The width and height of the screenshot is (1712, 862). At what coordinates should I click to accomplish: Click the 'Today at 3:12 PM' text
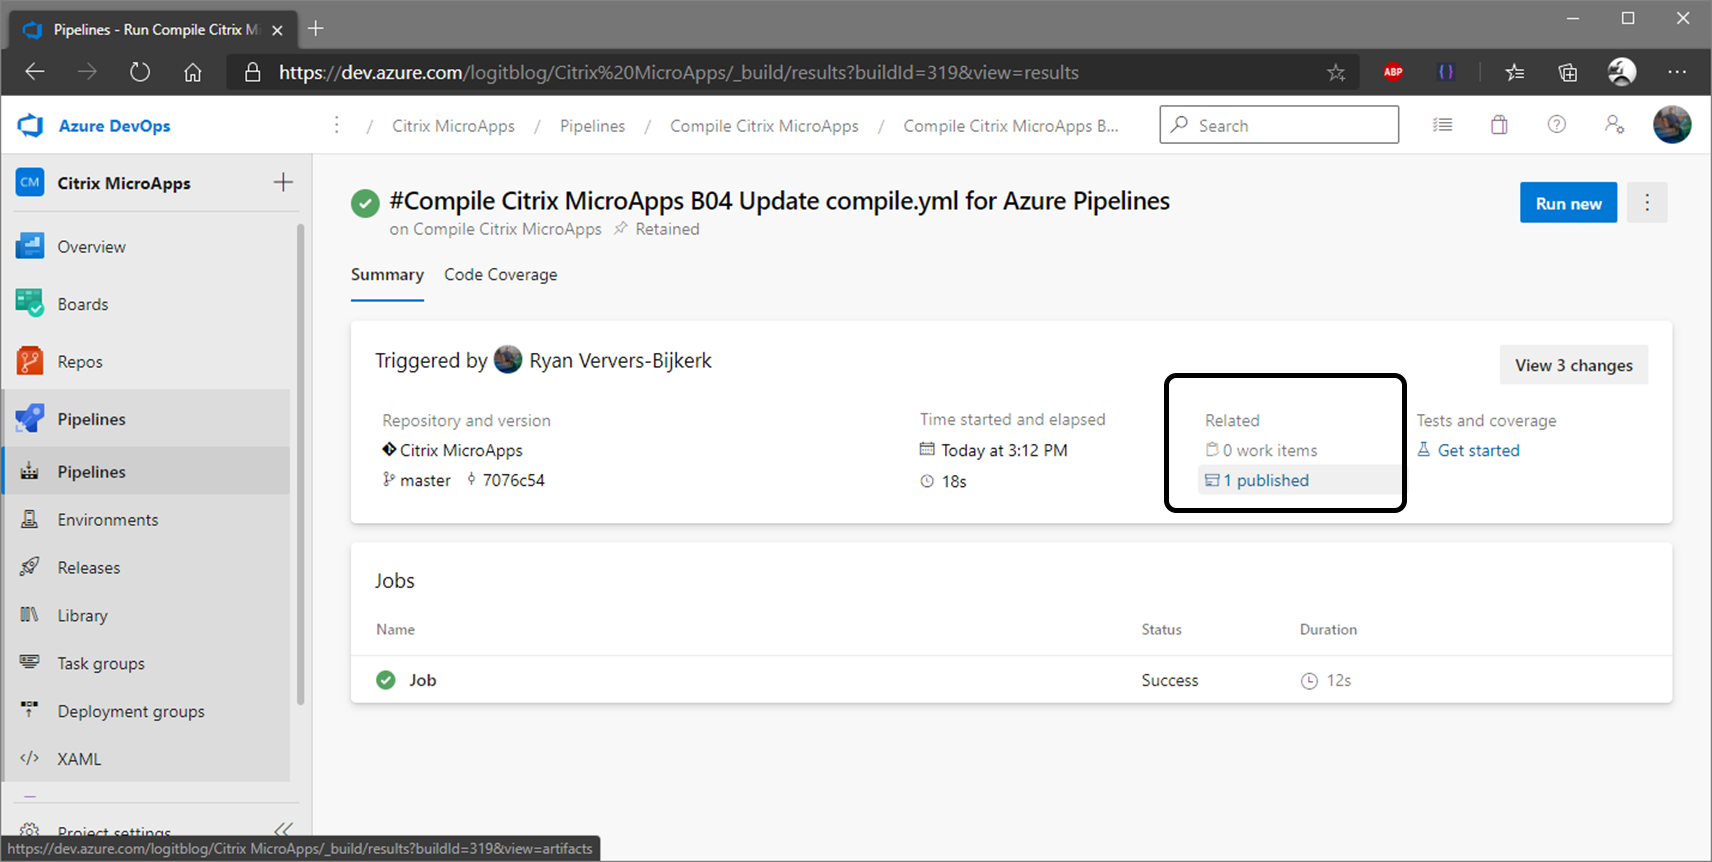tap(1004, 450)
